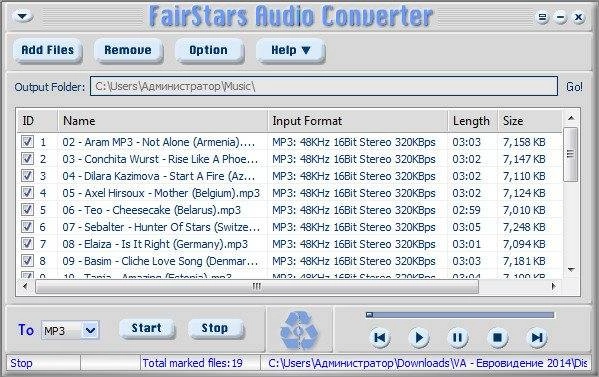Click the size value '7,158 KB'
The image size is (599, 377).
(524, 142)
